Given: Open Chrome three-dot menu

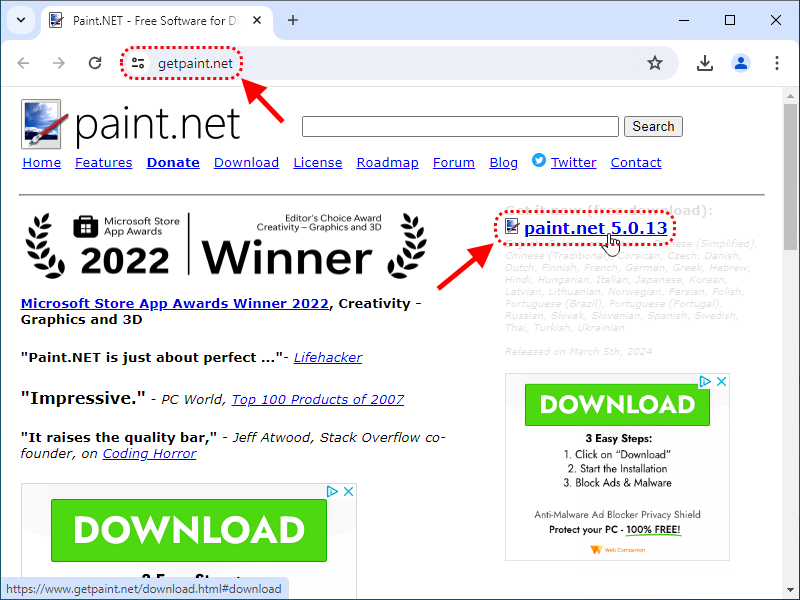Looking at the screenshot, I should pyautogui.click(x=777, y=63).
